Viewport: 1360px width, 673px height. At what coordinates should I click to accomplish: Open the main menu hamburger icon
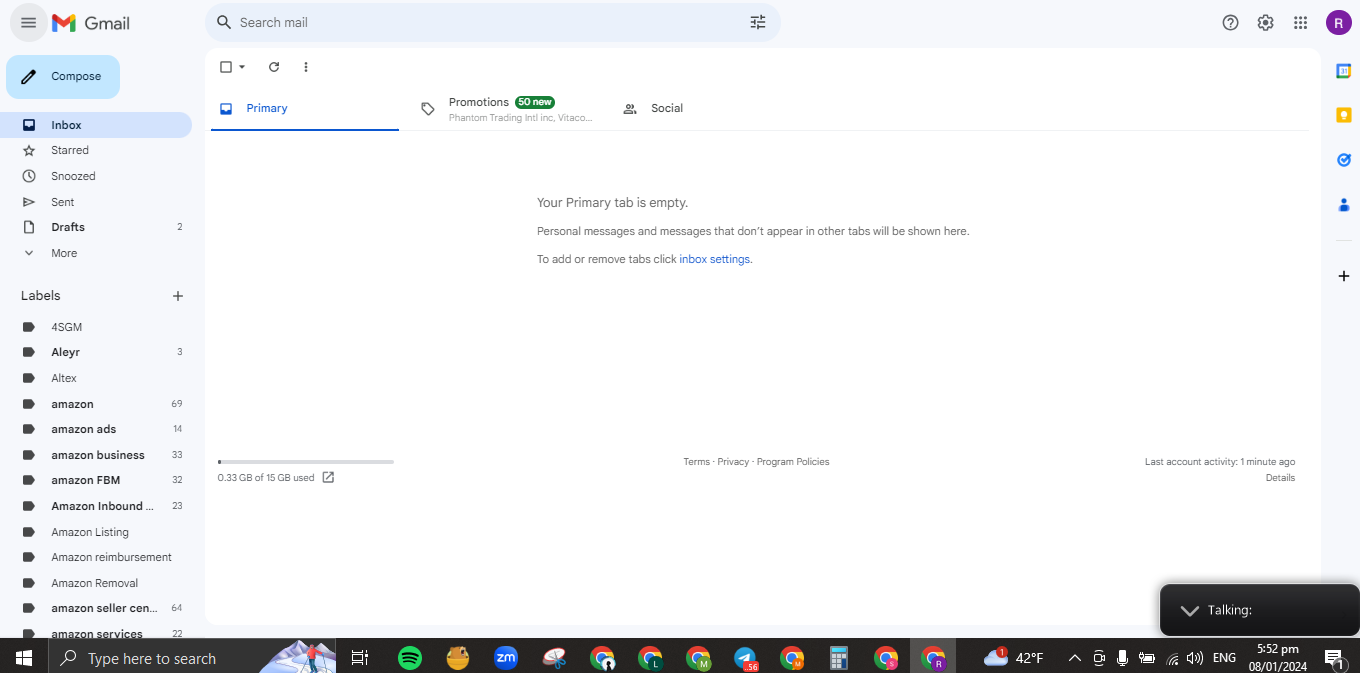click(28, 22)
